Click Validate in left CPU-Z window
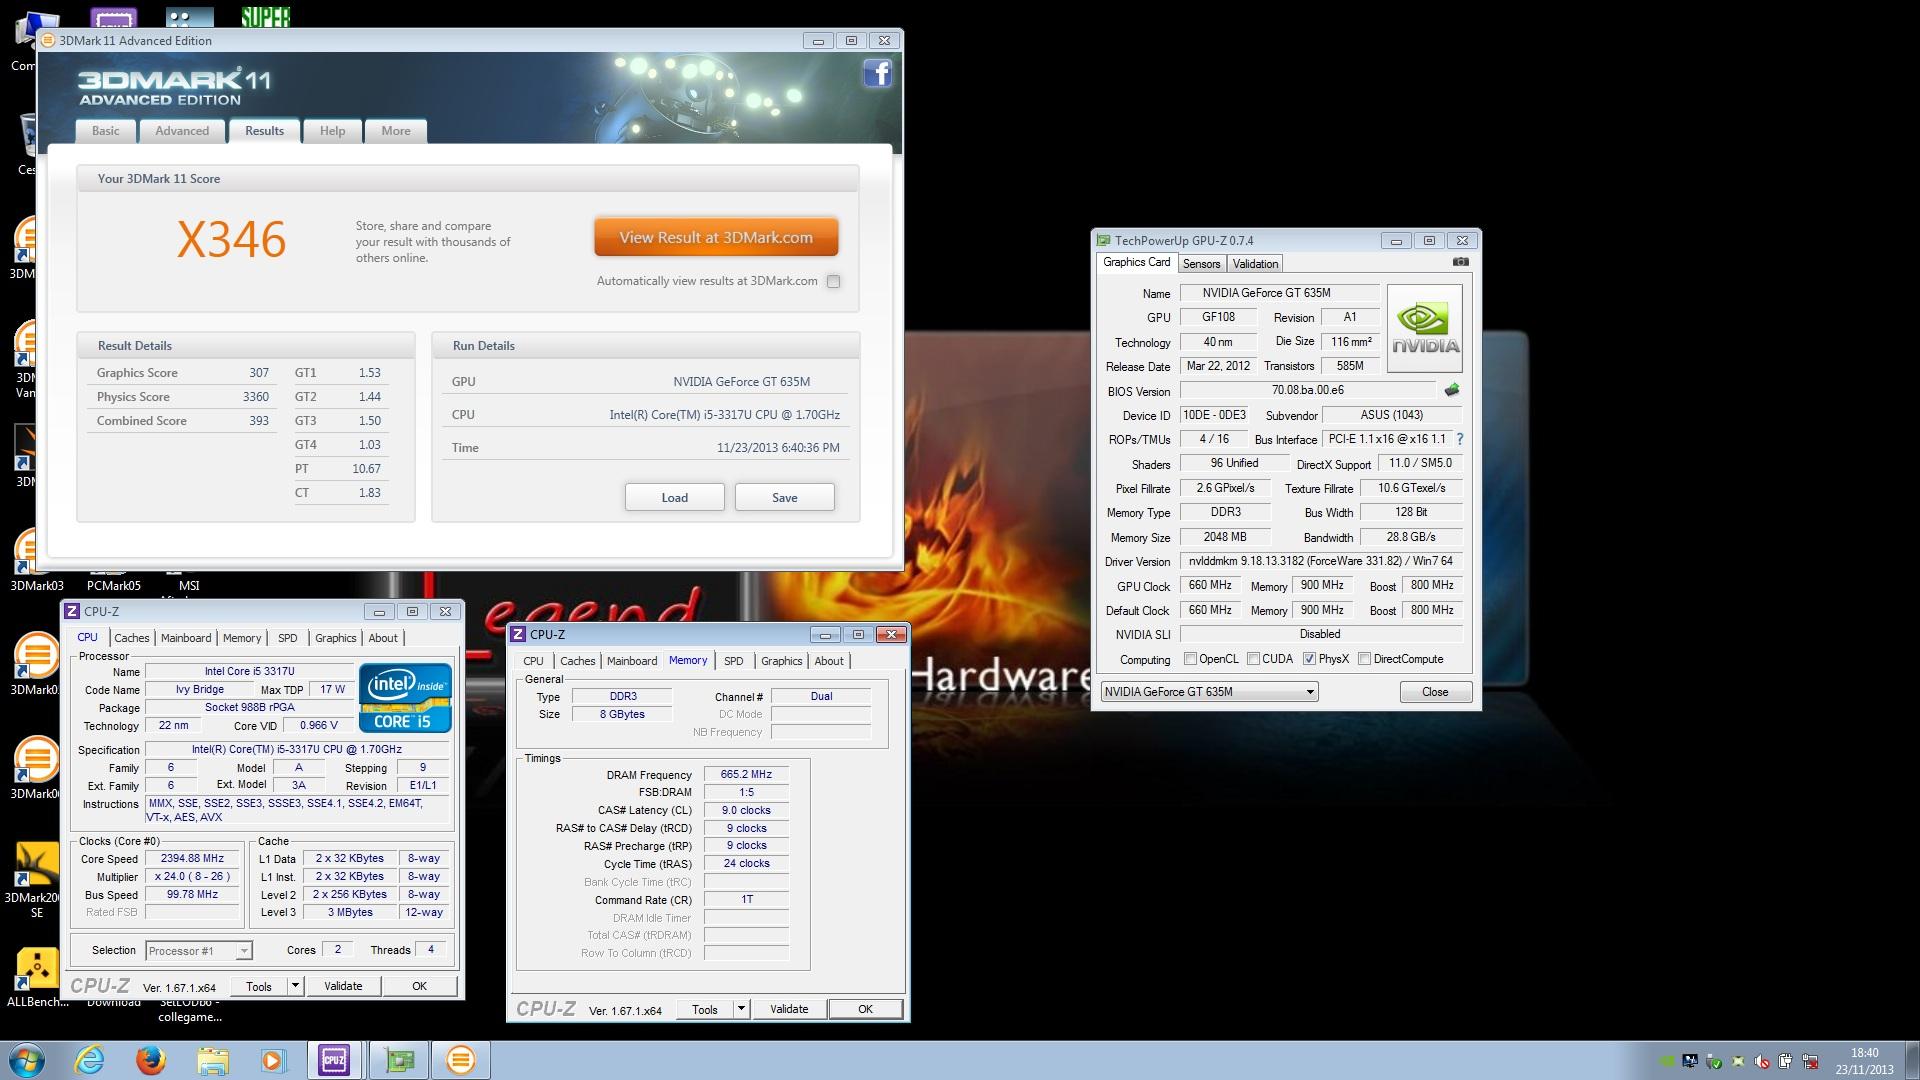Image resolution: width=1920 pixels, height=1080 pixels. pos(343,986)
